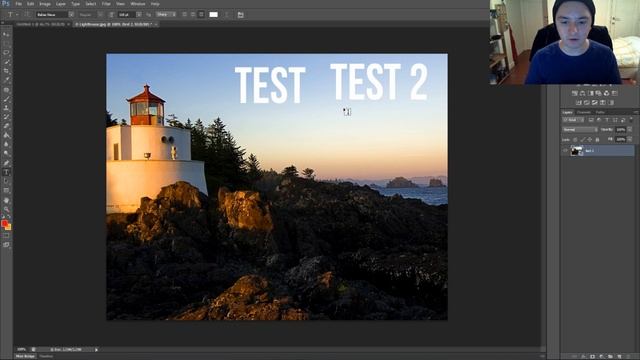Click the font size input field
Screen dimensions: 640x360
127,15
